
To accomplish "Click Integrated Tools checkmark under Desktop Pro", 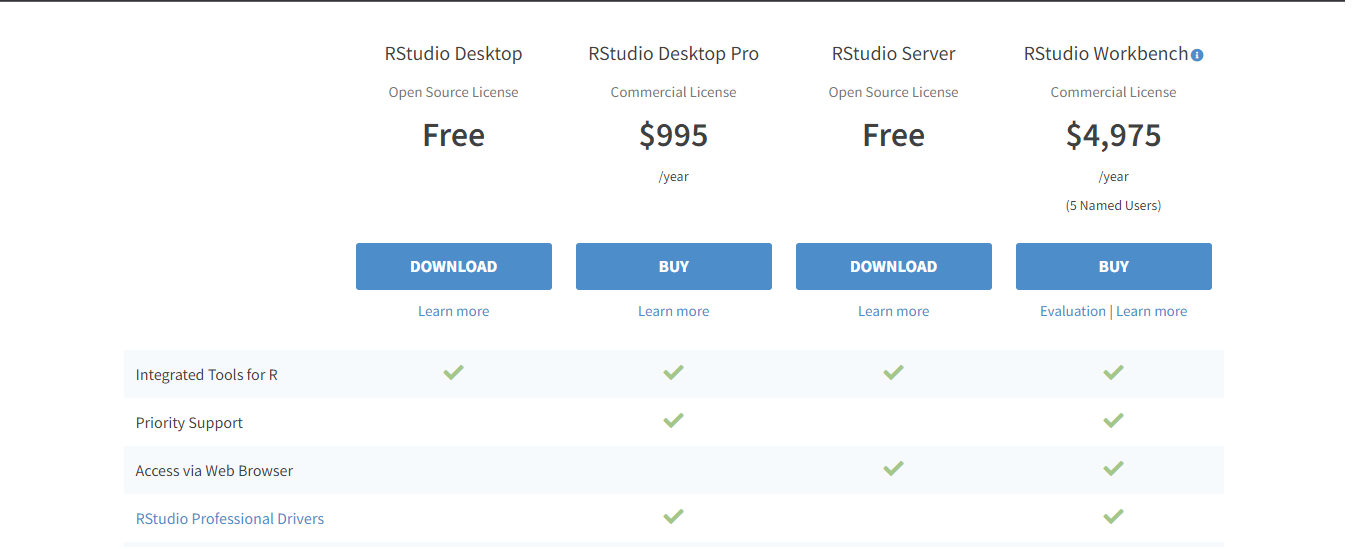I will coord(673,372).
